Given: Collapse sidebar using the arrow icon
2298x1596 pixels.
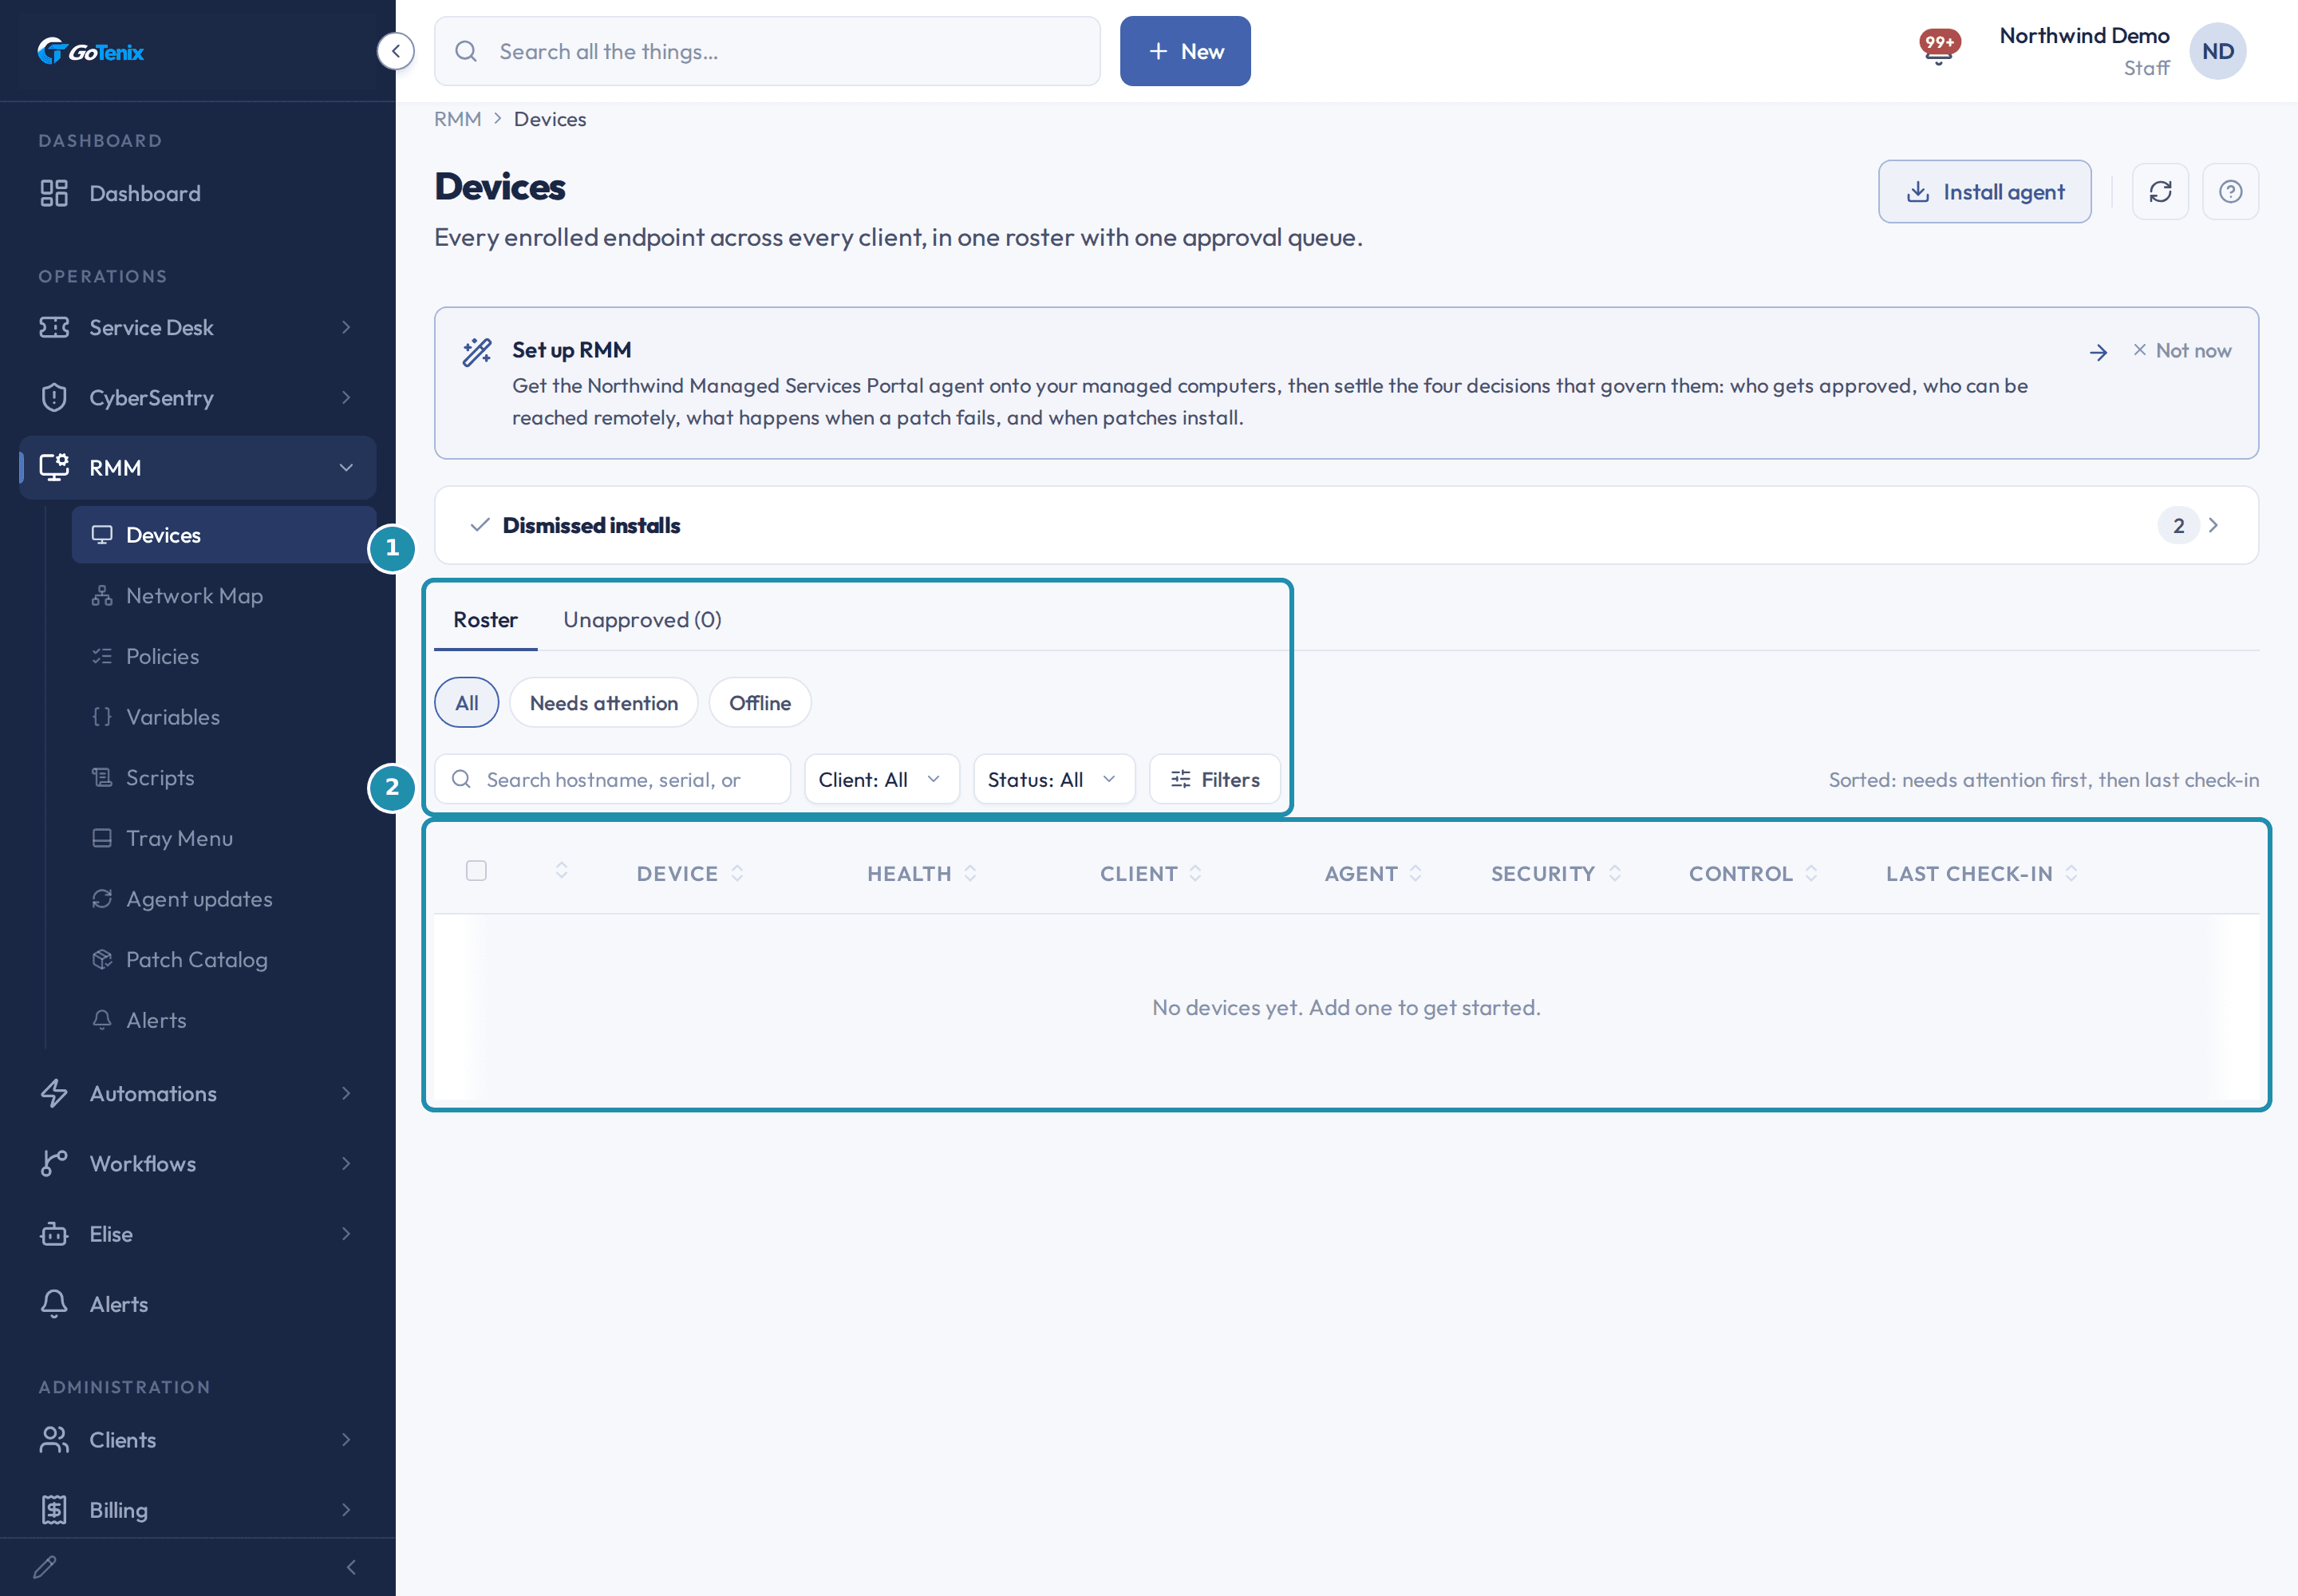Looking at the screenshot, I should pyautogui.click(x=396, y=51).
